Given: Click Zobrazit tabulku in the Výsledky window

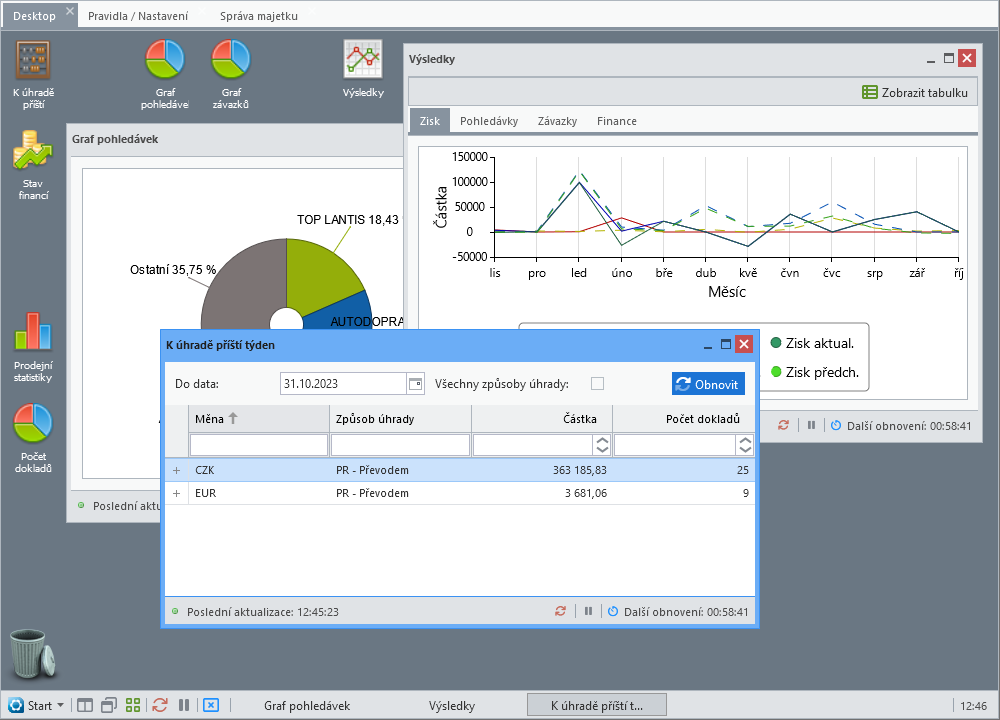Looking at the screenshot, I should pos(915,92).
